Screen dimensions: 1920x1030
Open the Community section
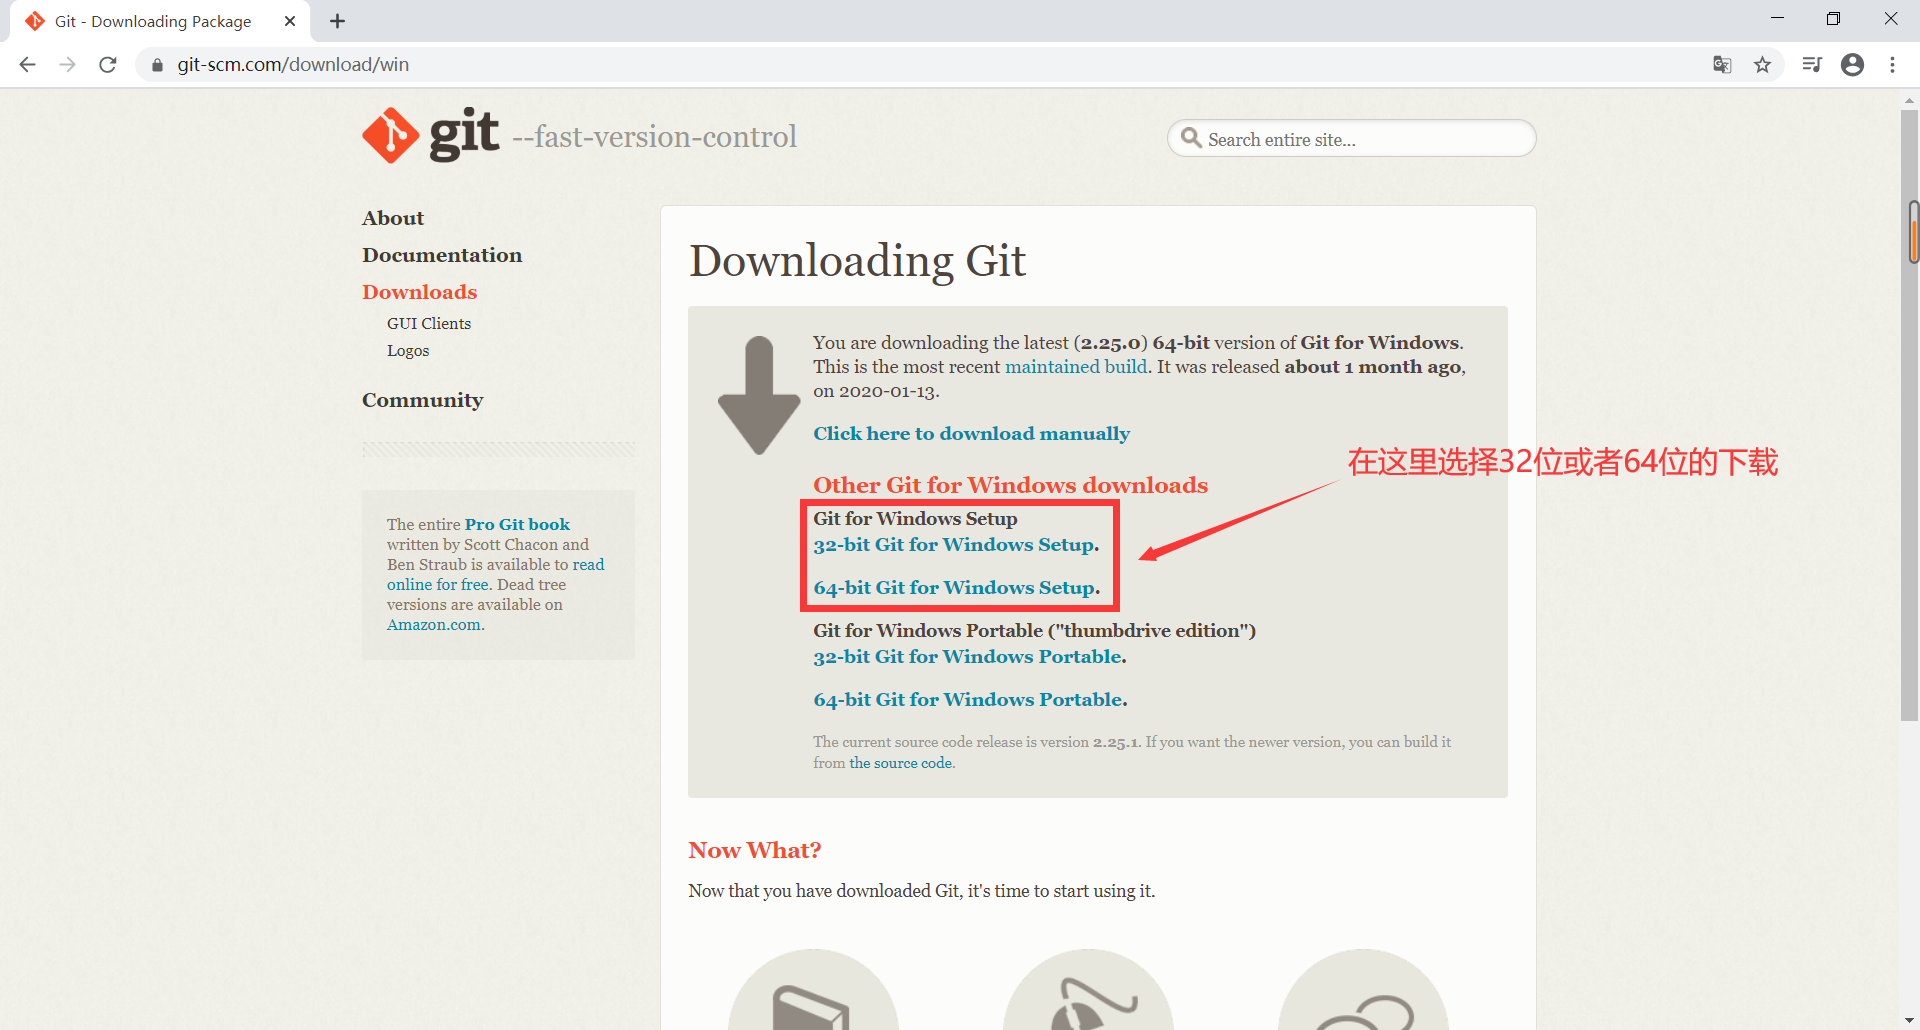tap(423, 400)
